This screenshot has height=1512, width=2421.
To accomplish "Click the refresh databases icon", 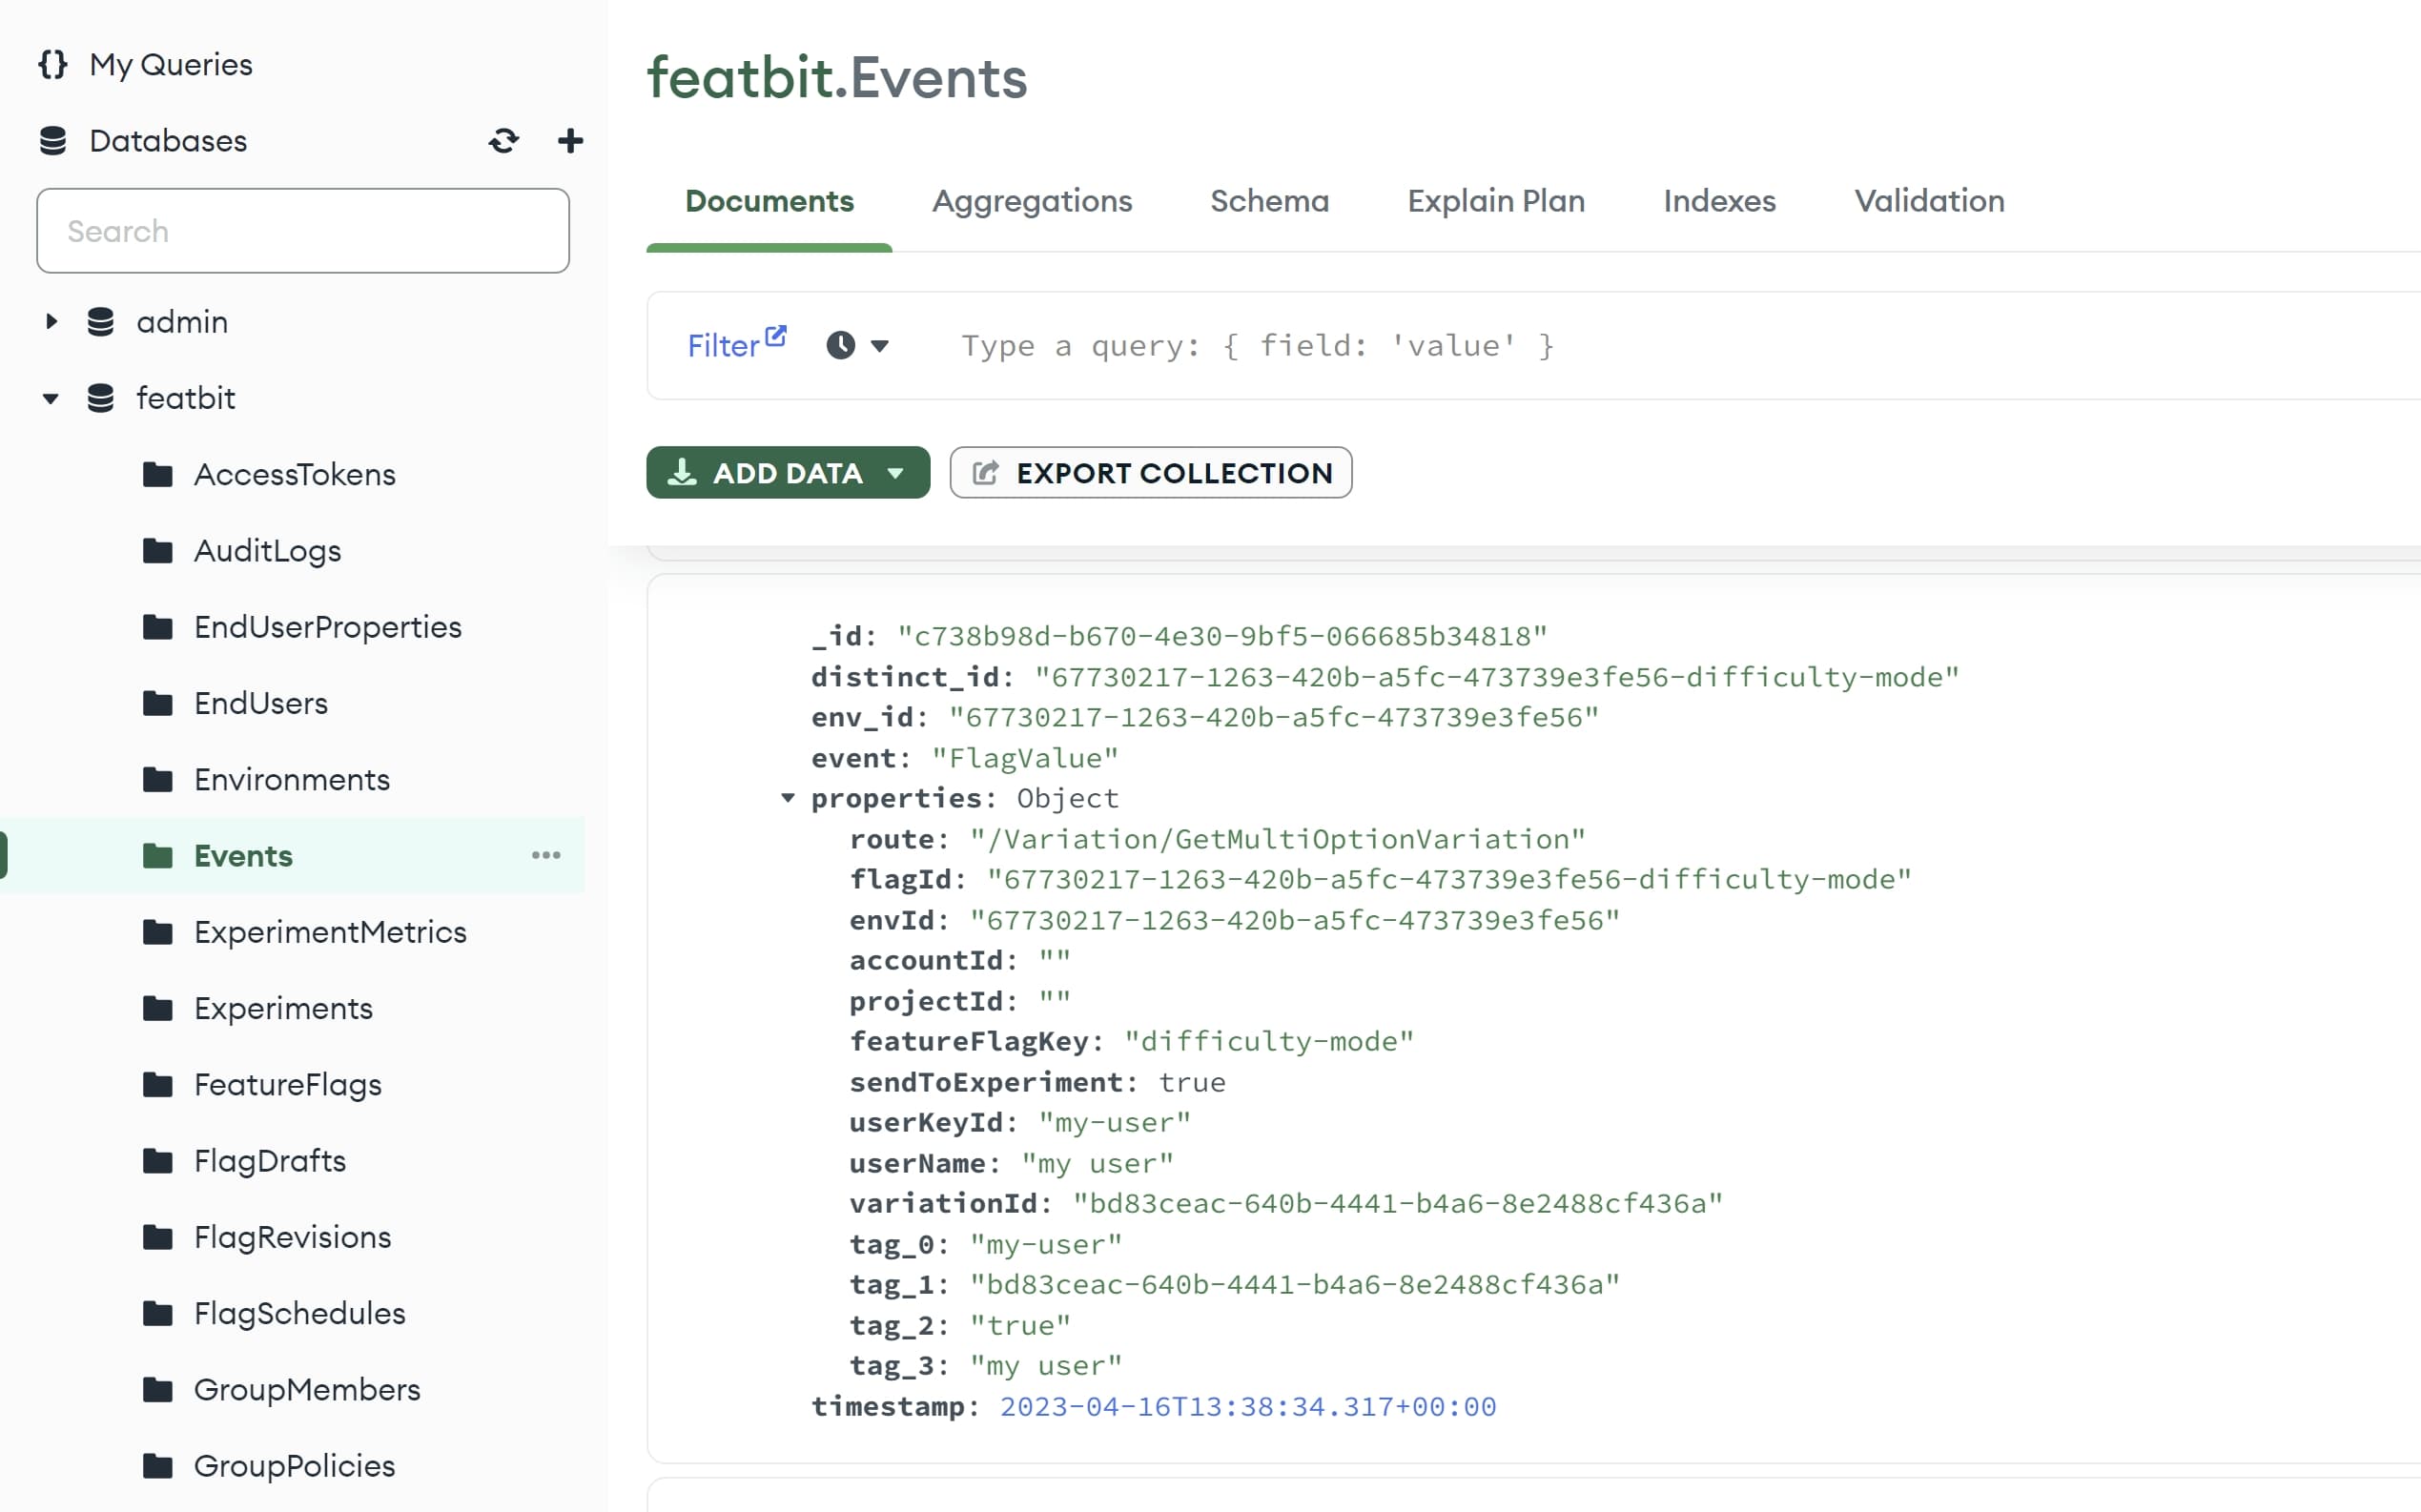I will point(503,141).
